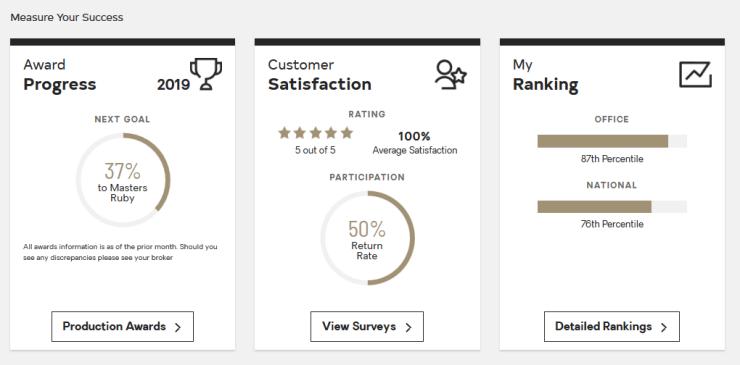Screen dimensions: 740x365
Task: Click the chevron on Production Awards button
Action: [178, 327]
